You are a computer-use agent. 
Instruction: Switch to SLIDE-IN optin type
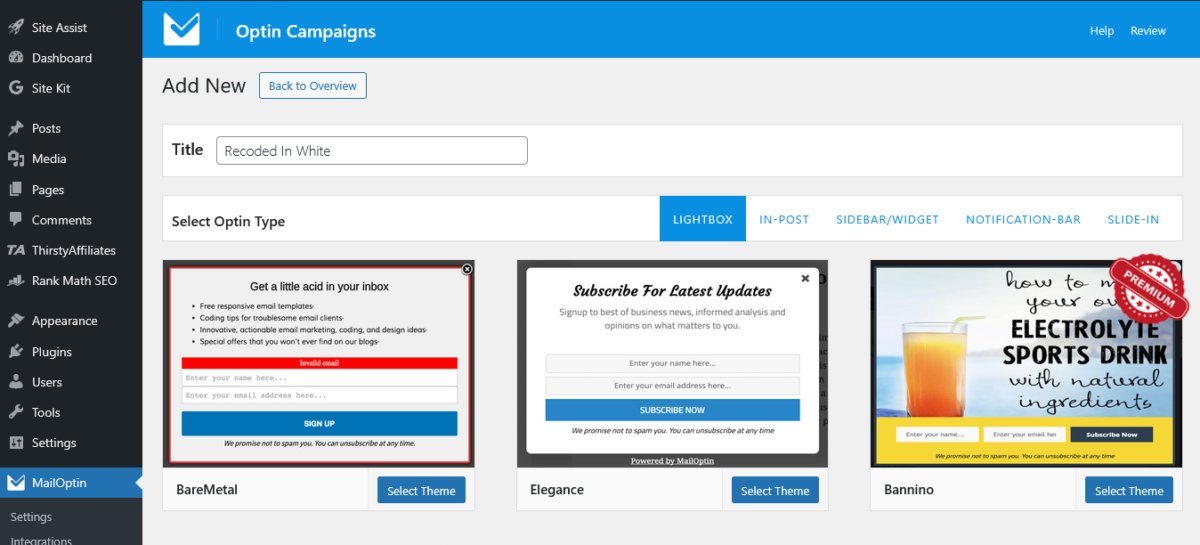pyautogui.click(x=1133, y=219)
